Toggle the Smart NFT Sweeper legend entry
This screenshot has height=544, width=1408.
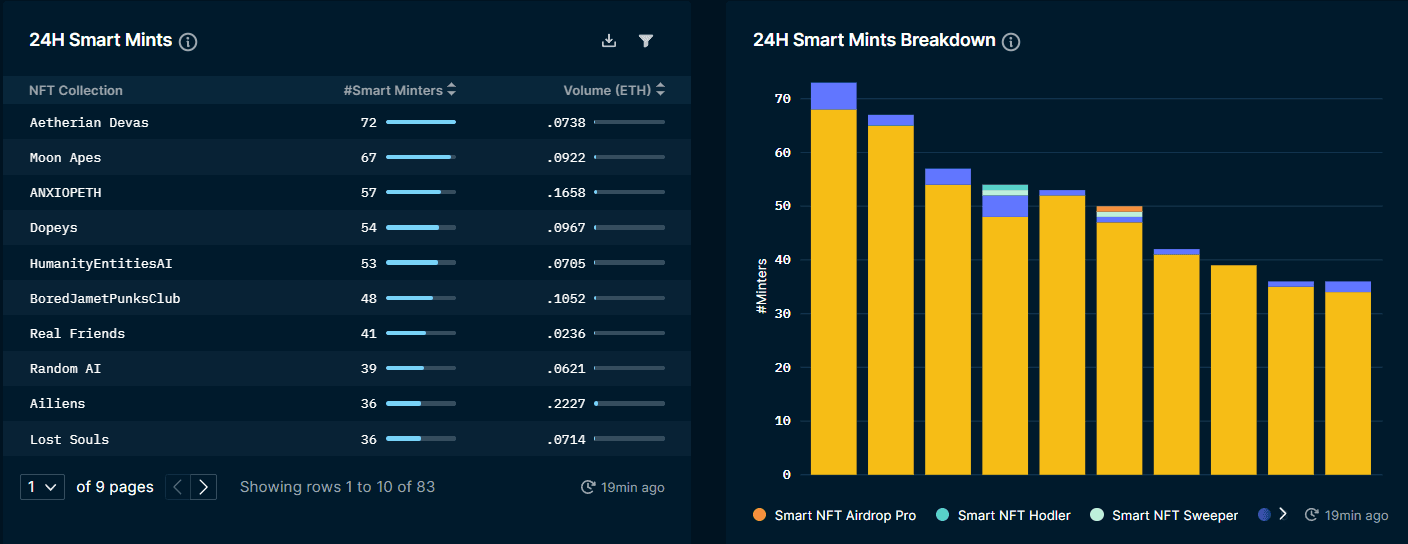[1164, 515]
